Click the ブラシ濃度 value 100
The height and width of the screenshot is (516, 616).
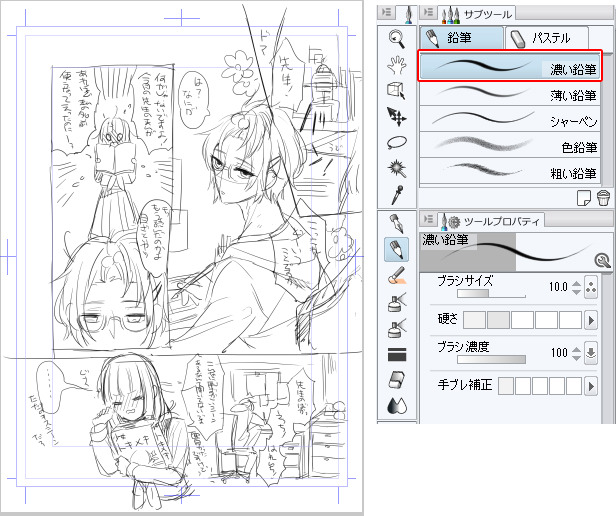pos(559,353)
